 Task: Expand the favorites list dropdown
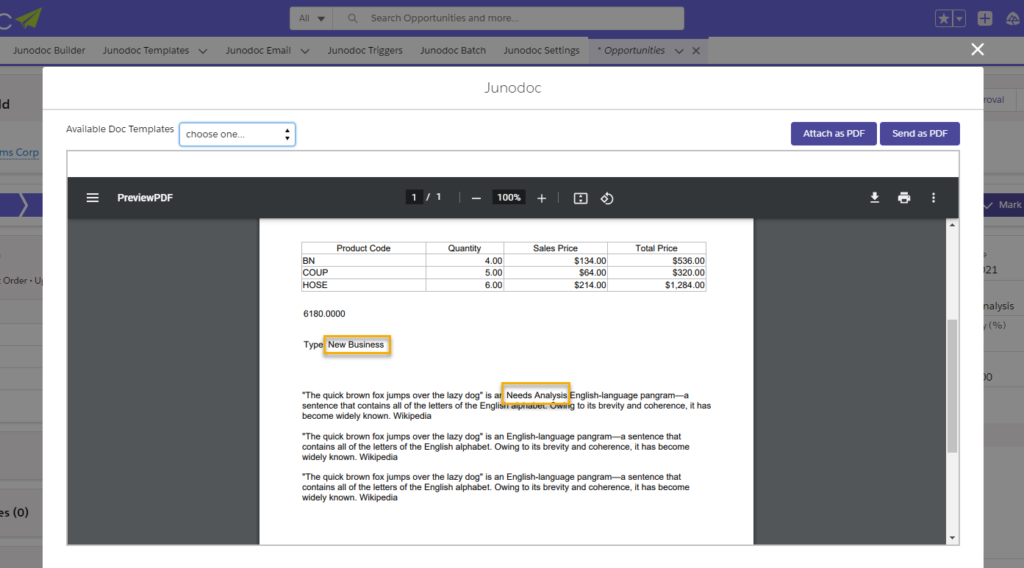959,19
